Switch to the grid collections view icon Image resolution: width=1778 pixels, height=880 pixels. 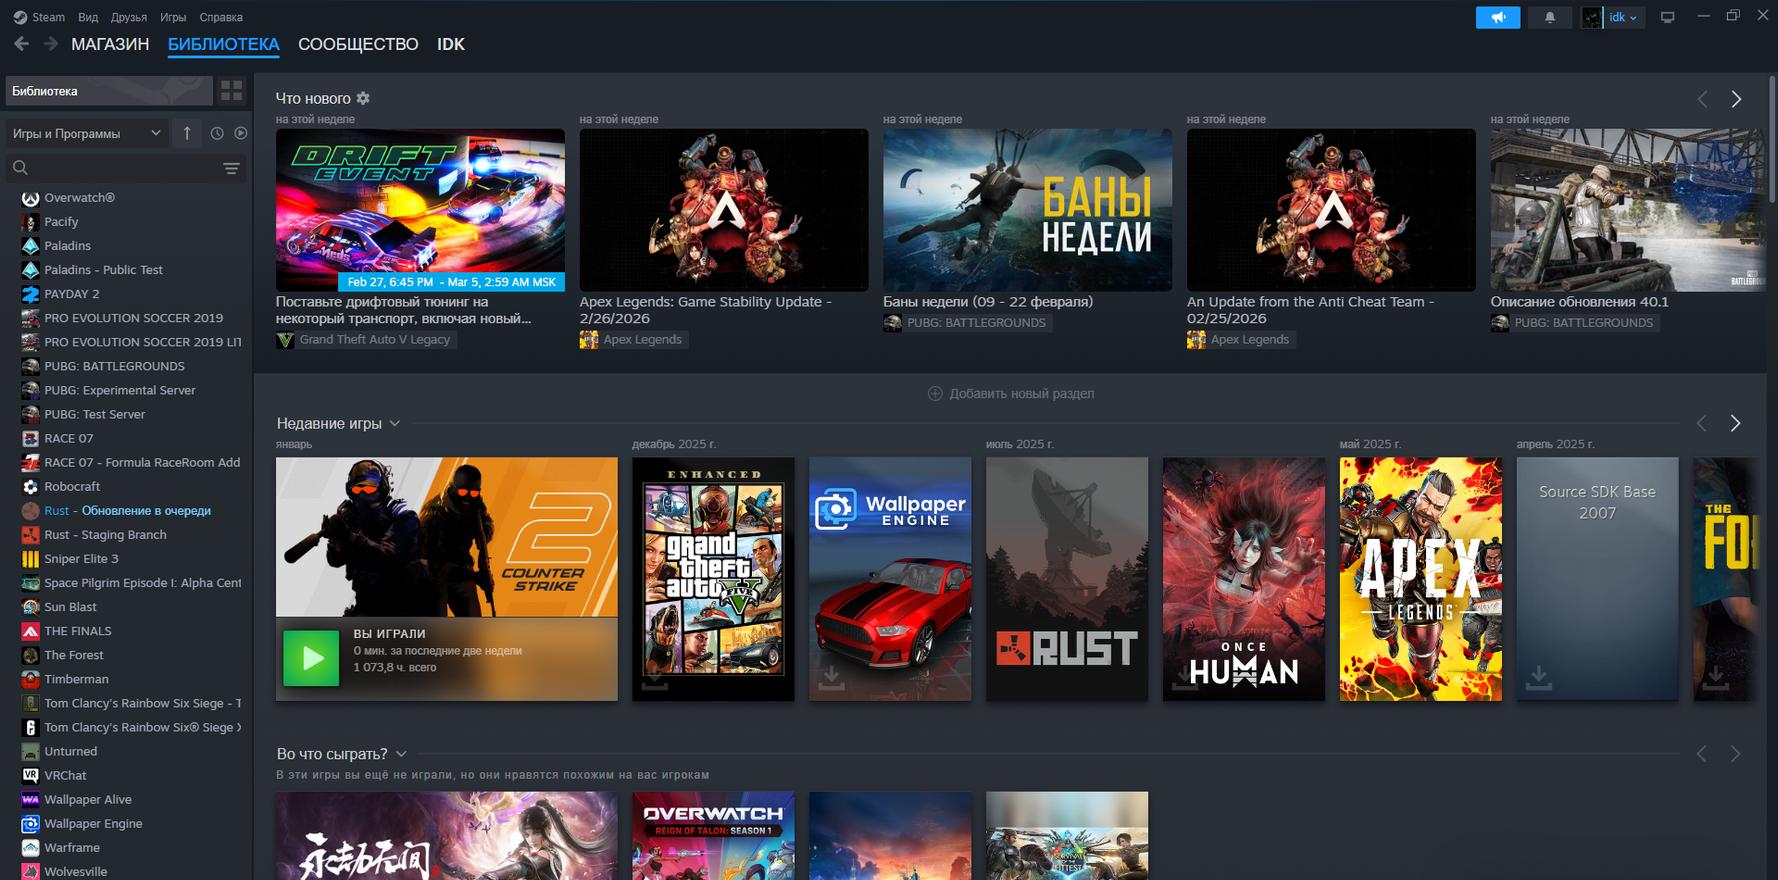click(232, 91)
